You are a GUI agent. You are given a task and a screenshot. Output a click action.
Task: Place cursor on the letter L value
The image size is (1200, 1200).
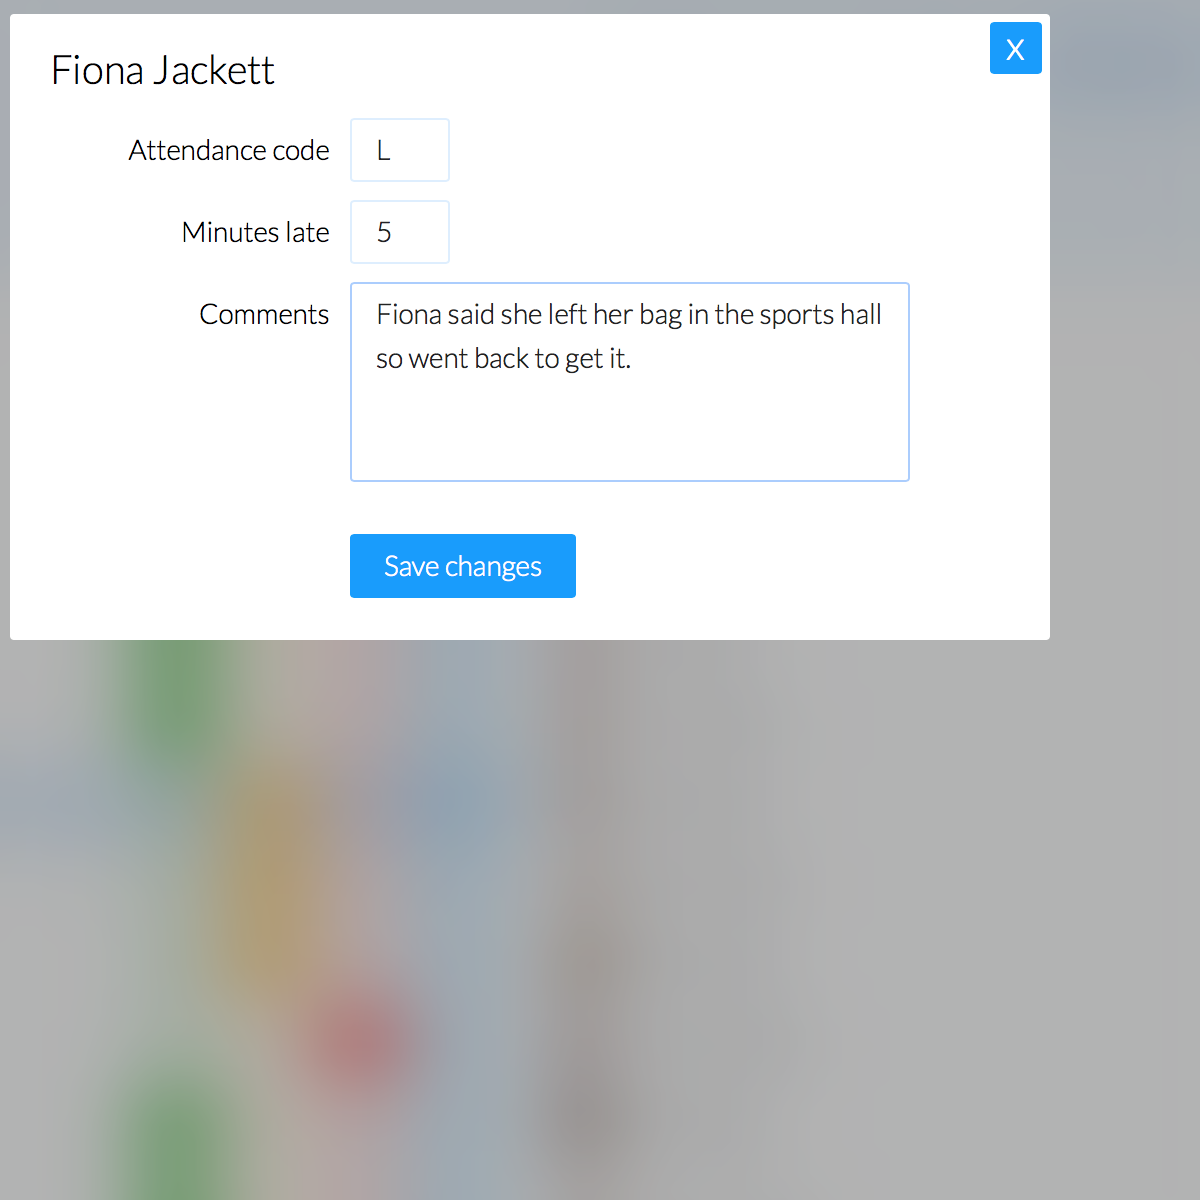[x=383, y=150]
